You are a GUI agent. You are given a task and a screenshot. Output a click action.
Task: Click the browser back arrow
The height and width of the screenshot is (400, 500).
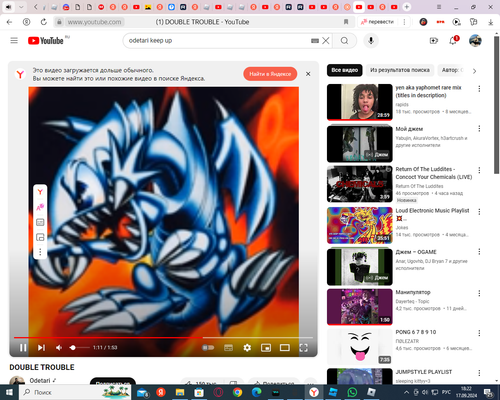point(9,22)
